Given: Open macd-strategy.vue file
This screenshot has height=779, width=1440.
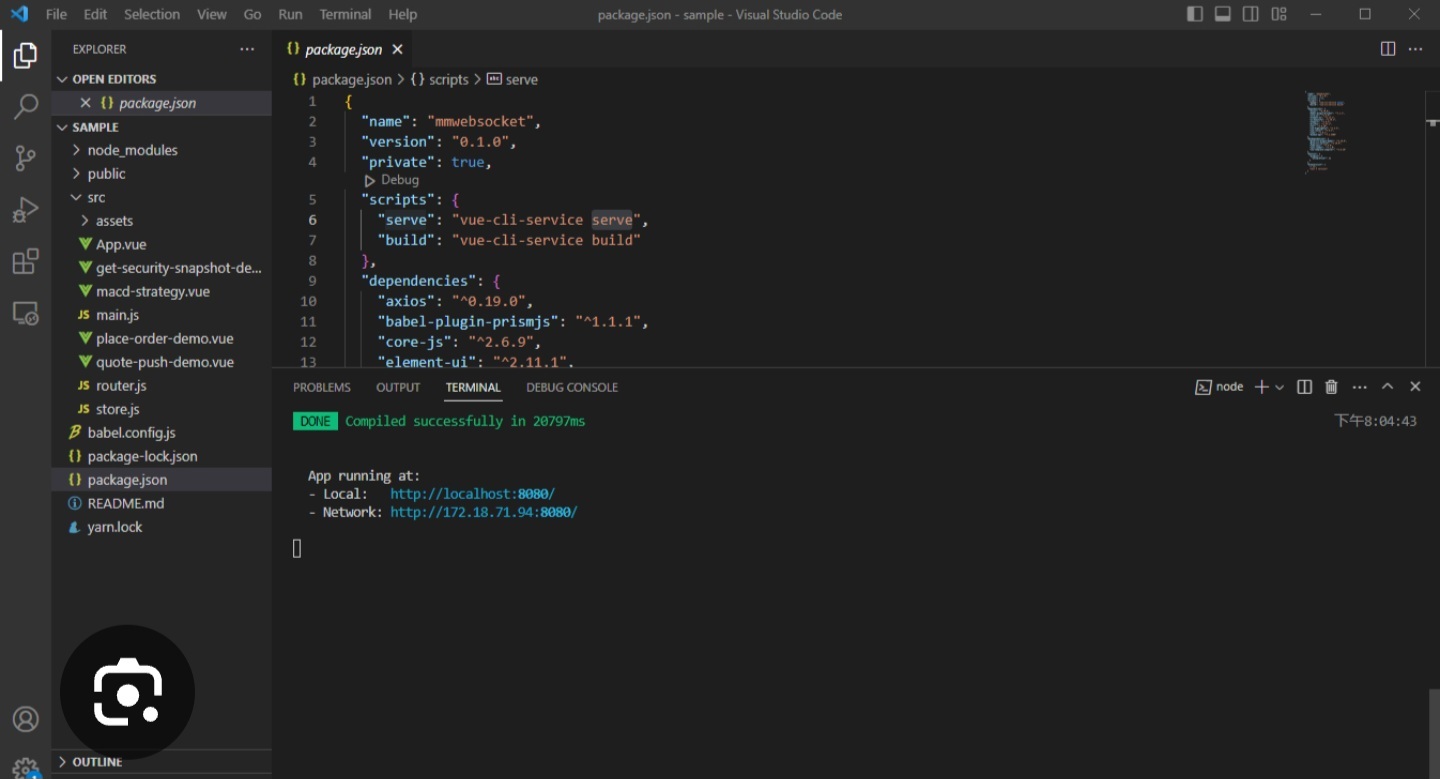Looking at the screenshot, I should [161, 291].
